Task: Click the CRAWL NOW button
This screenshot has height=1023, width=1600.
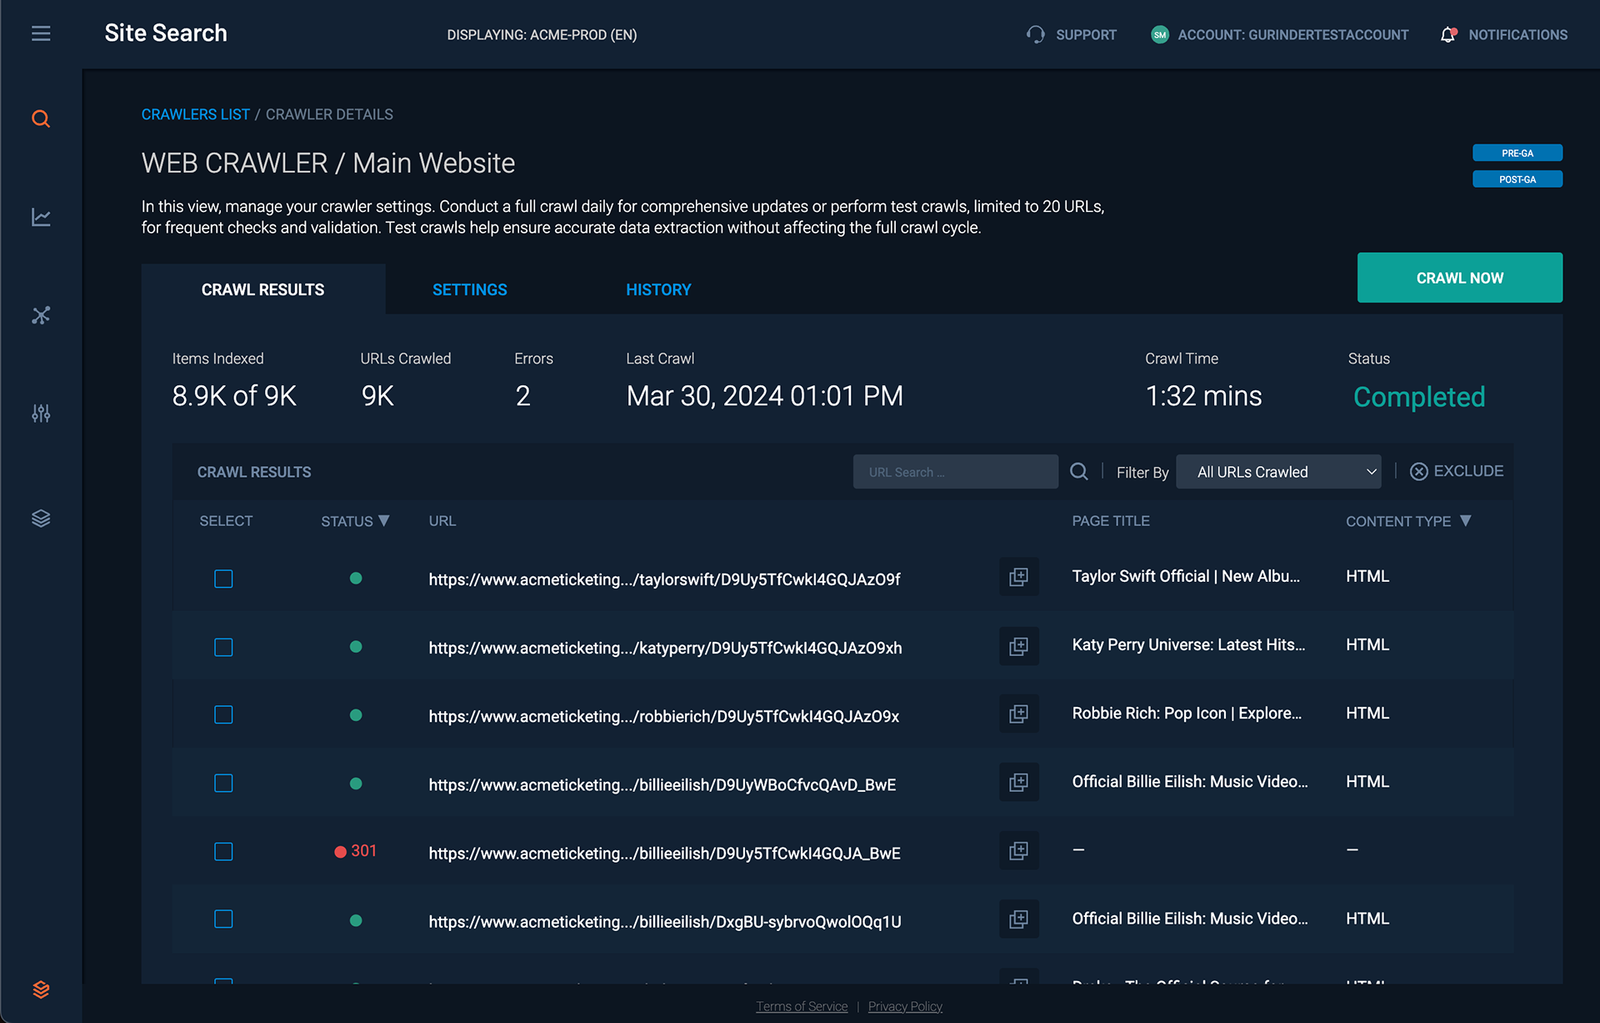Action: (1460, 277)
